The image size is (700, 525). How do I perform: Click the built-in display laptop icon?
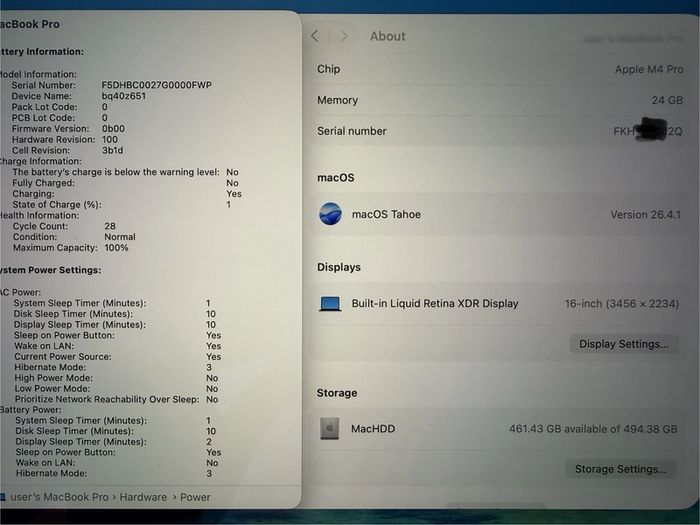330,304
